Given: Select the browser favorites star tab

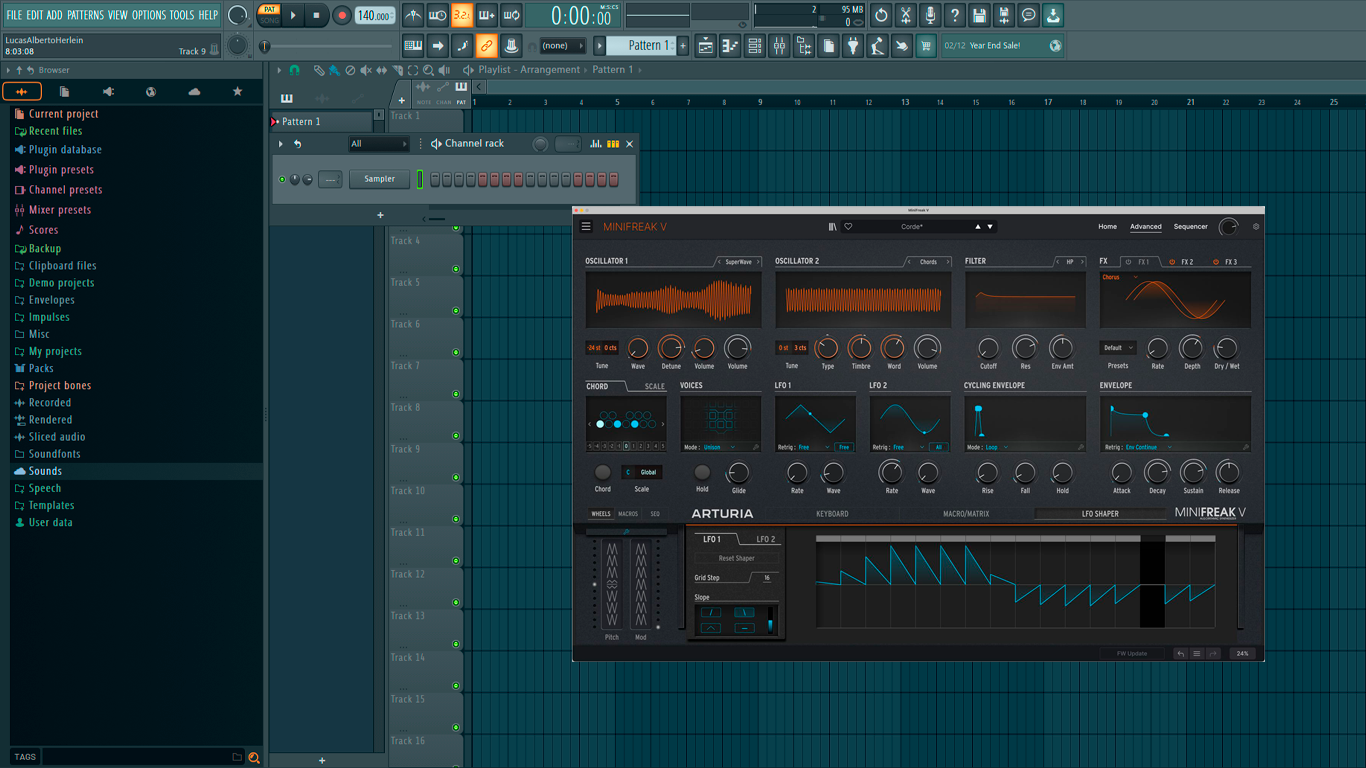Looking at the screenshot, I should click(x=237, y=91).
